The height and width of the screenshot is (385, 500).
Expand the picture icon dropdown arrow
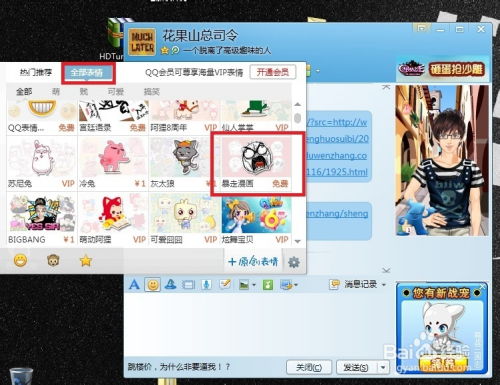click(x=254, y=285)
